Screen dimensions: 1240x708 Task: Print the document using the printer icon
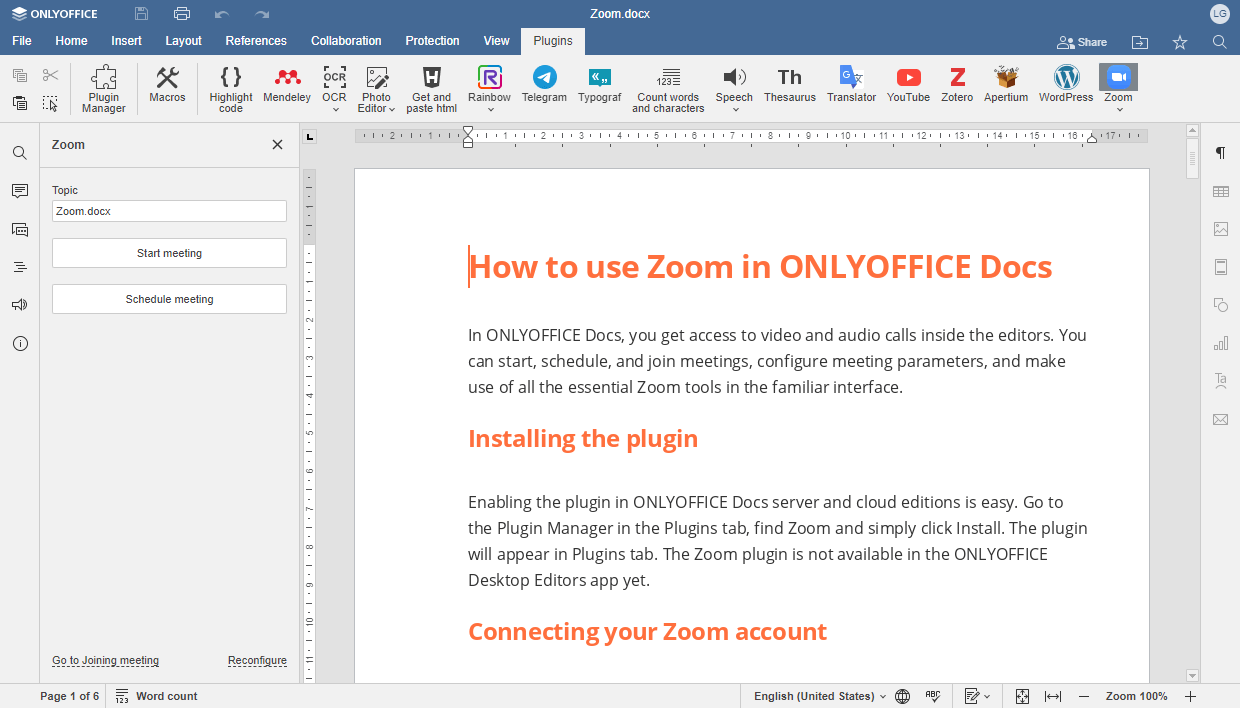click(x=182, y=14)
